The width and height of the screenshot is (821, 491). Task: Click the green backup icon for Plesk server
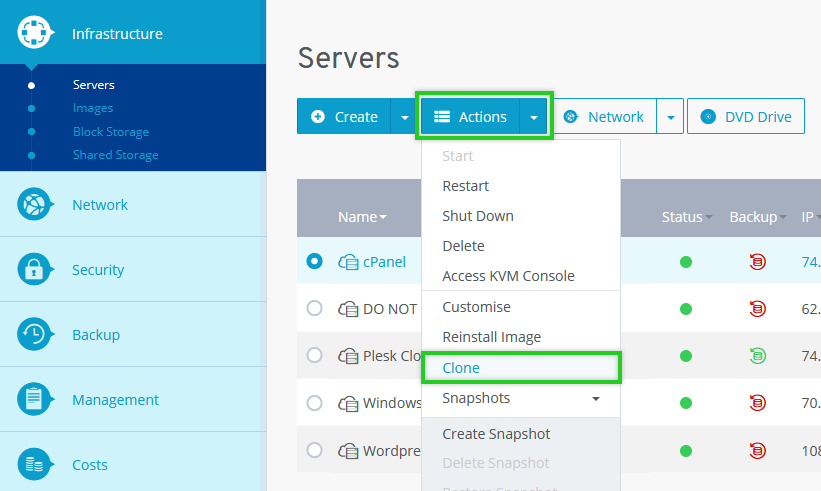coord(757,355)
